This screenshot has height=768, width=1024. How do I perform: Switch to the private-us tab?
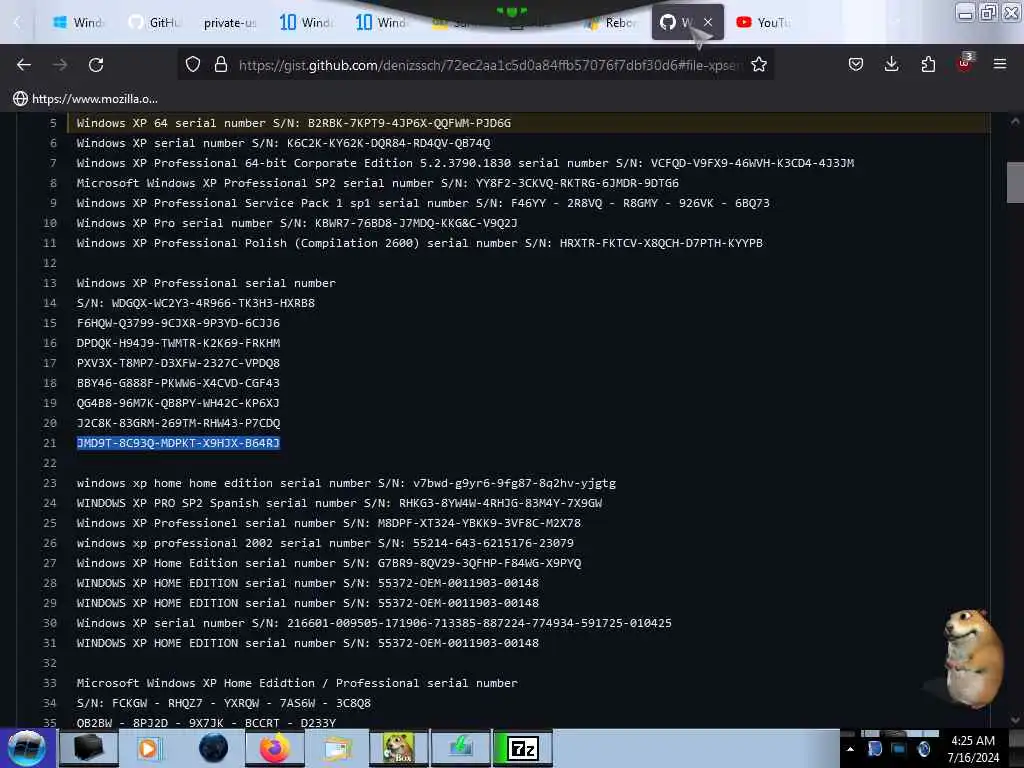[x=230, y=22]
